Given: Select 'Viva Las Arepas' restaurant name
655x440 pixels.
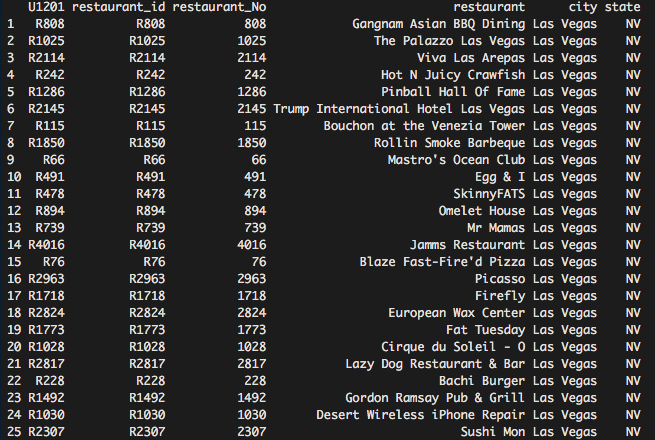Looking at the screenshot, I should [x=471, y=58].
